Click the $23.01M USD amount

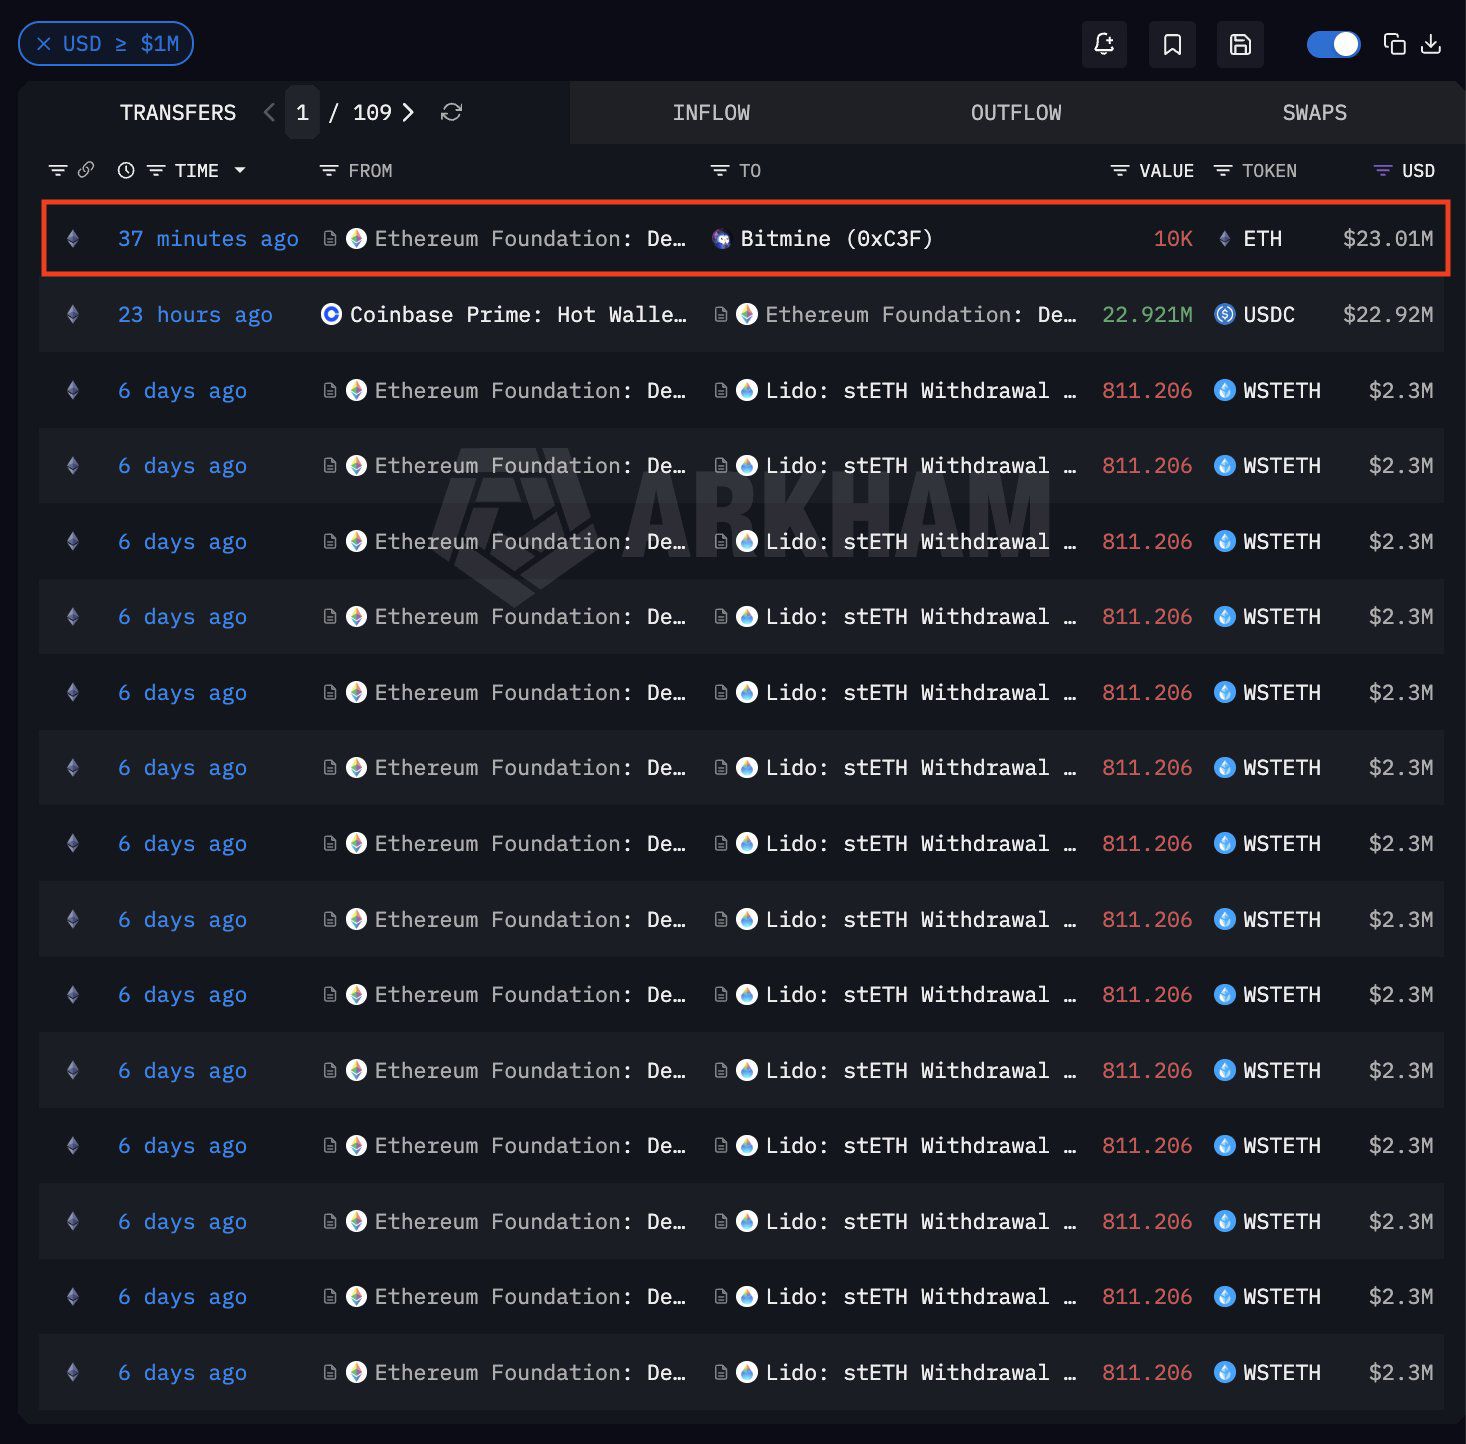[x=1388, y=239]
